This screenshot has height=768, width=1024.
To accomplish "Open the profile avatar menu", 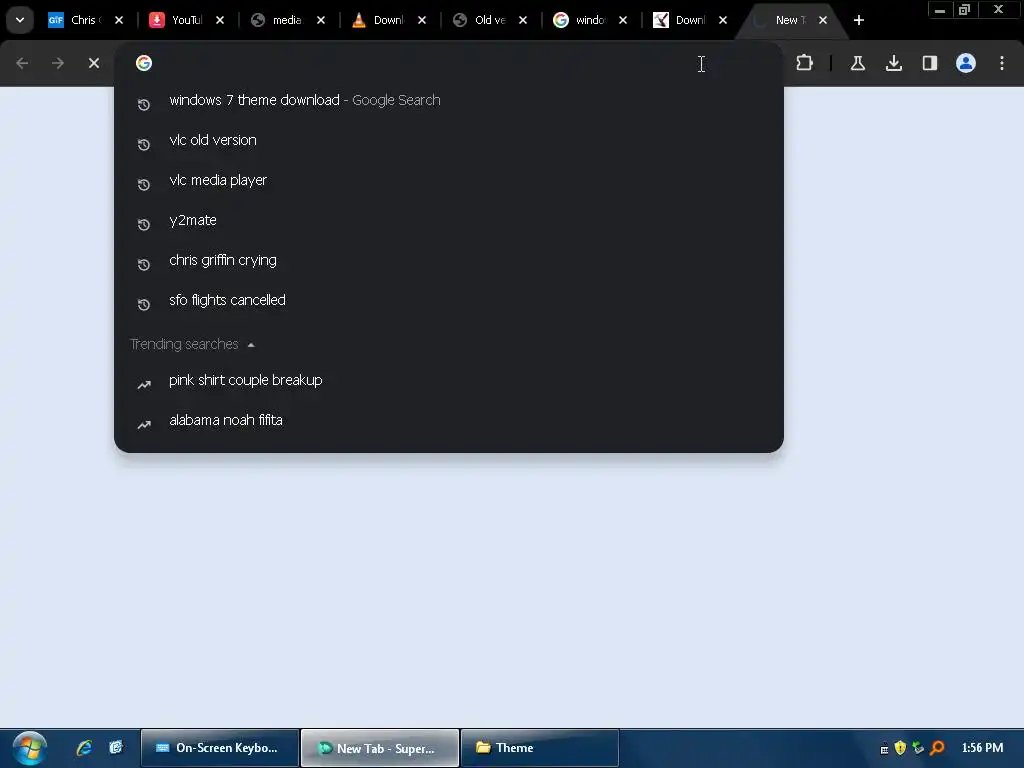I will click(x=966, y=63).
